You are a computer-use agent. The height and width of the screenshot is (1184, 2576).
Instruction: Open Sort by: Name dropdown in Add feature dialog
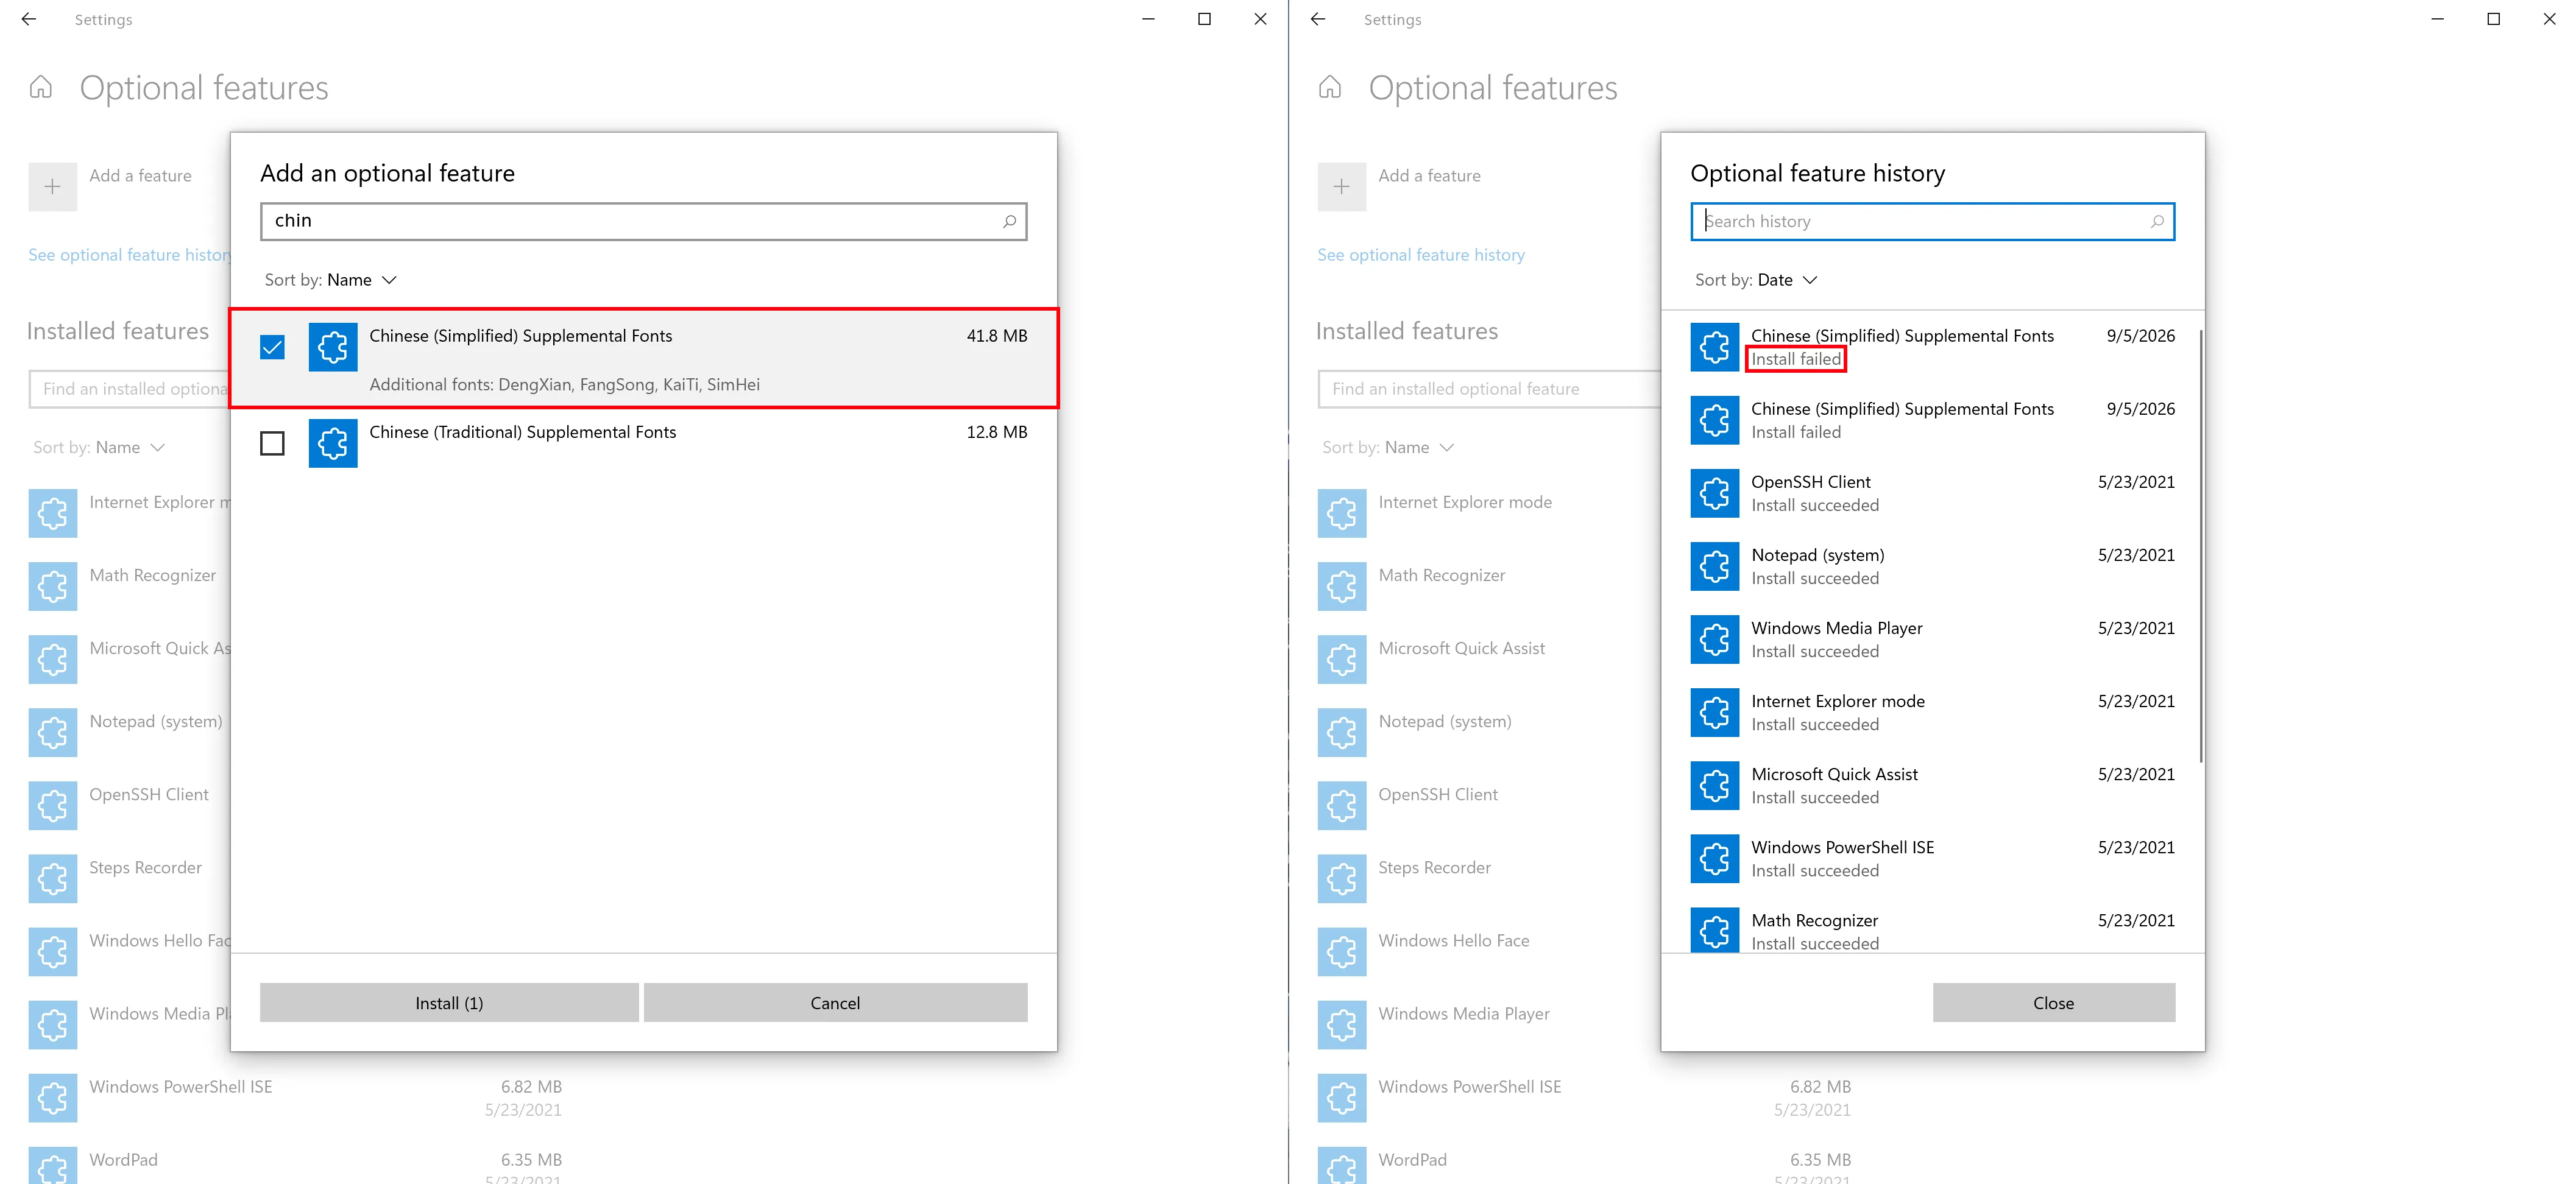point(330,280)
